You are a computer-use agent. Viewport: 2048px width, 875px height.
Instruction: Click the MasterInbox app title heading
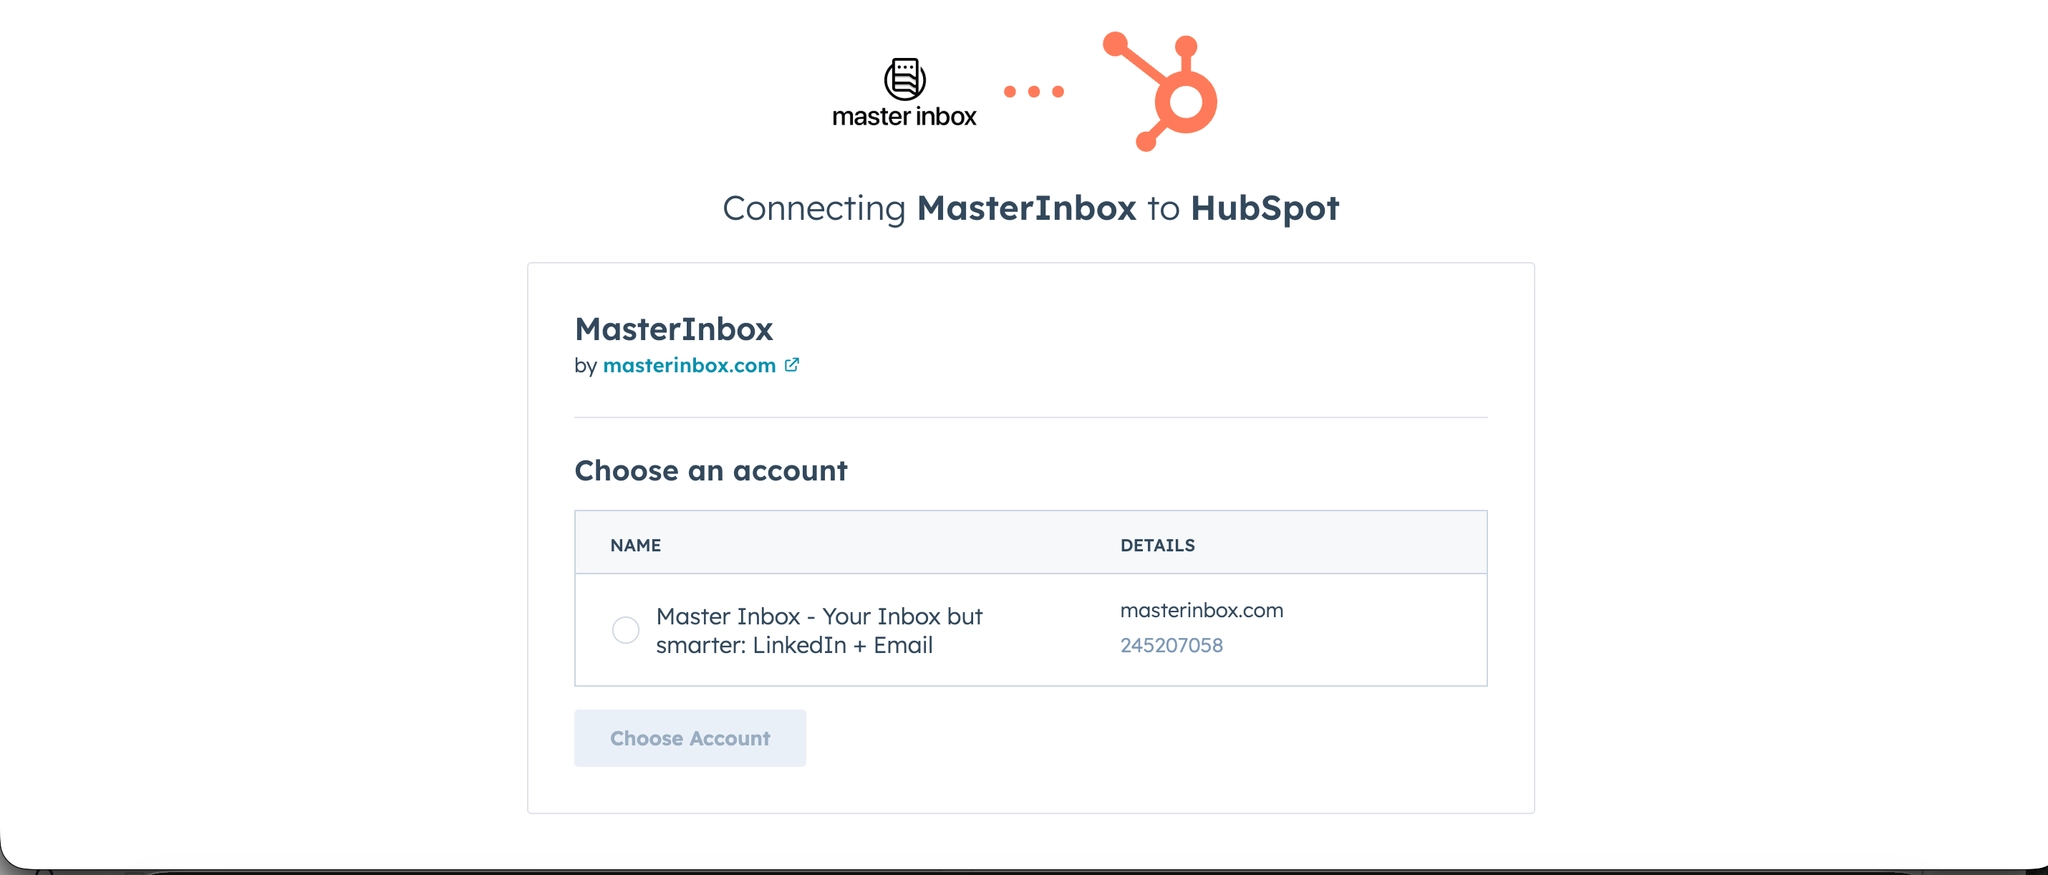673,329
